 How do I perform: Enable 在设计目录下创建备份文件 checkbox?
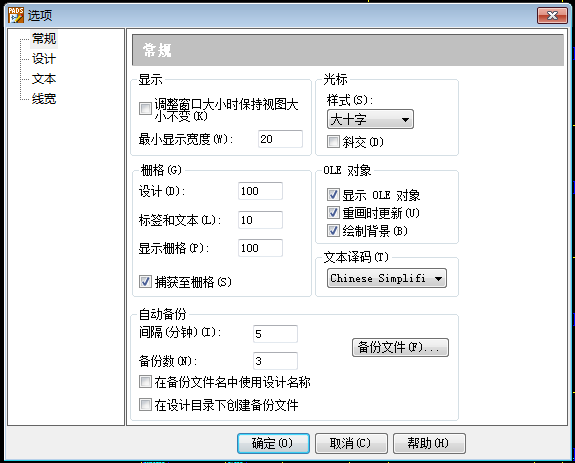145,405
